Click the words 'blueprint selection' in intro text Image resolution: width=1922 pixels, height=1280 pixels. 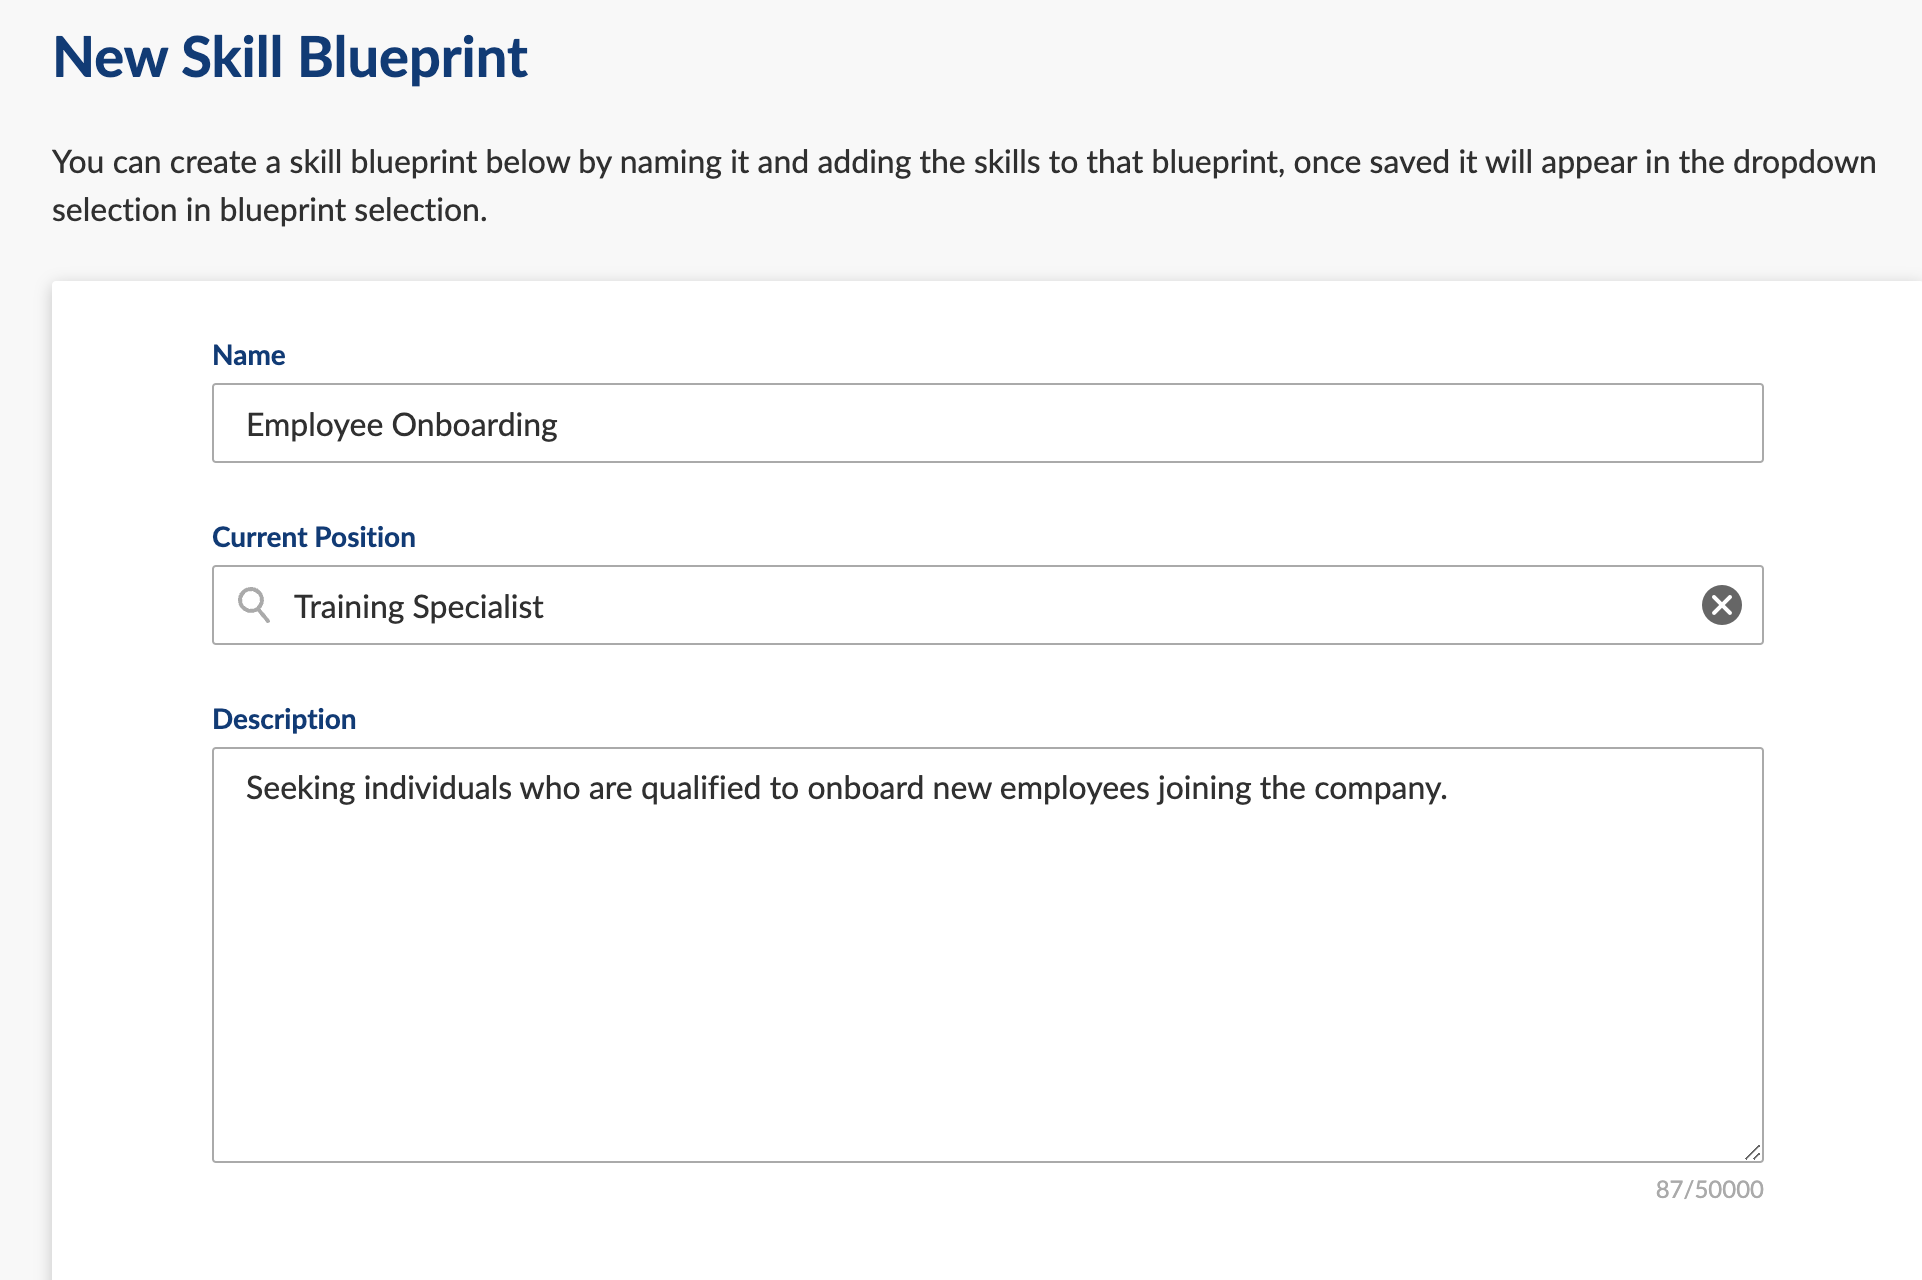[352, 210]
